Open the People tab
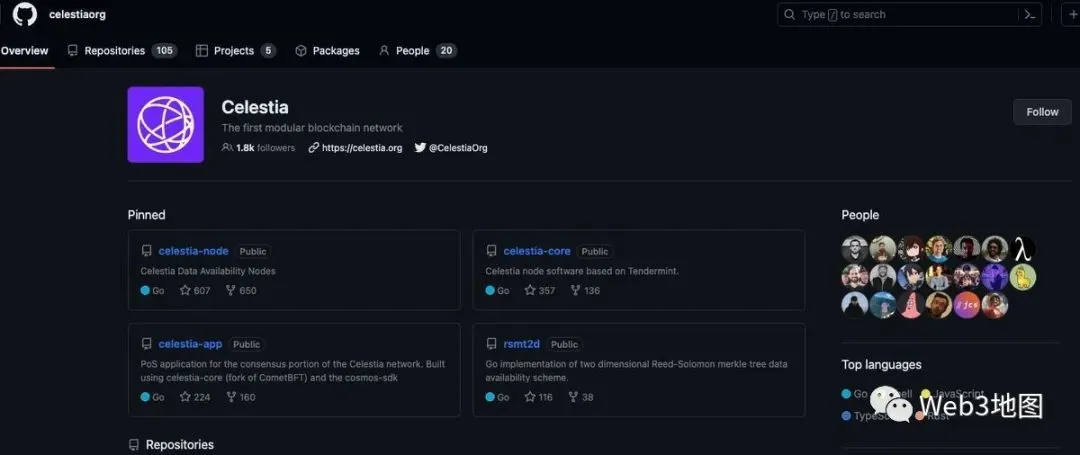This screenshot has width=1080, height=455. [x=417, y=51]
